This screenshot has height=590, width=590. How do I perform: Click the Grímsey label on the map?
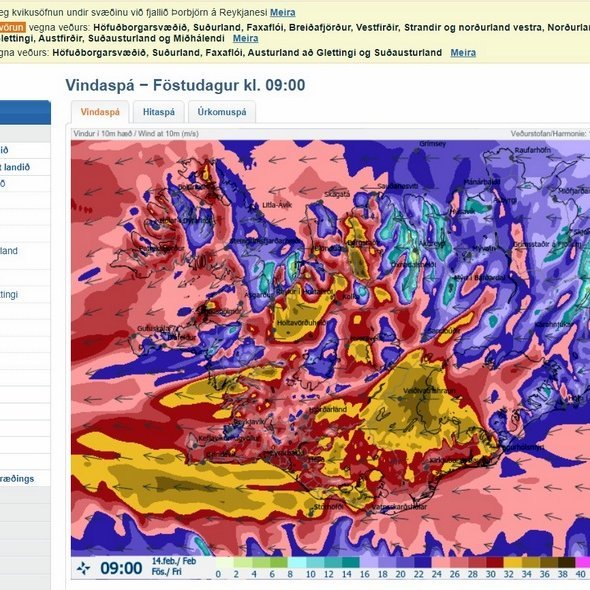point(432,144)
